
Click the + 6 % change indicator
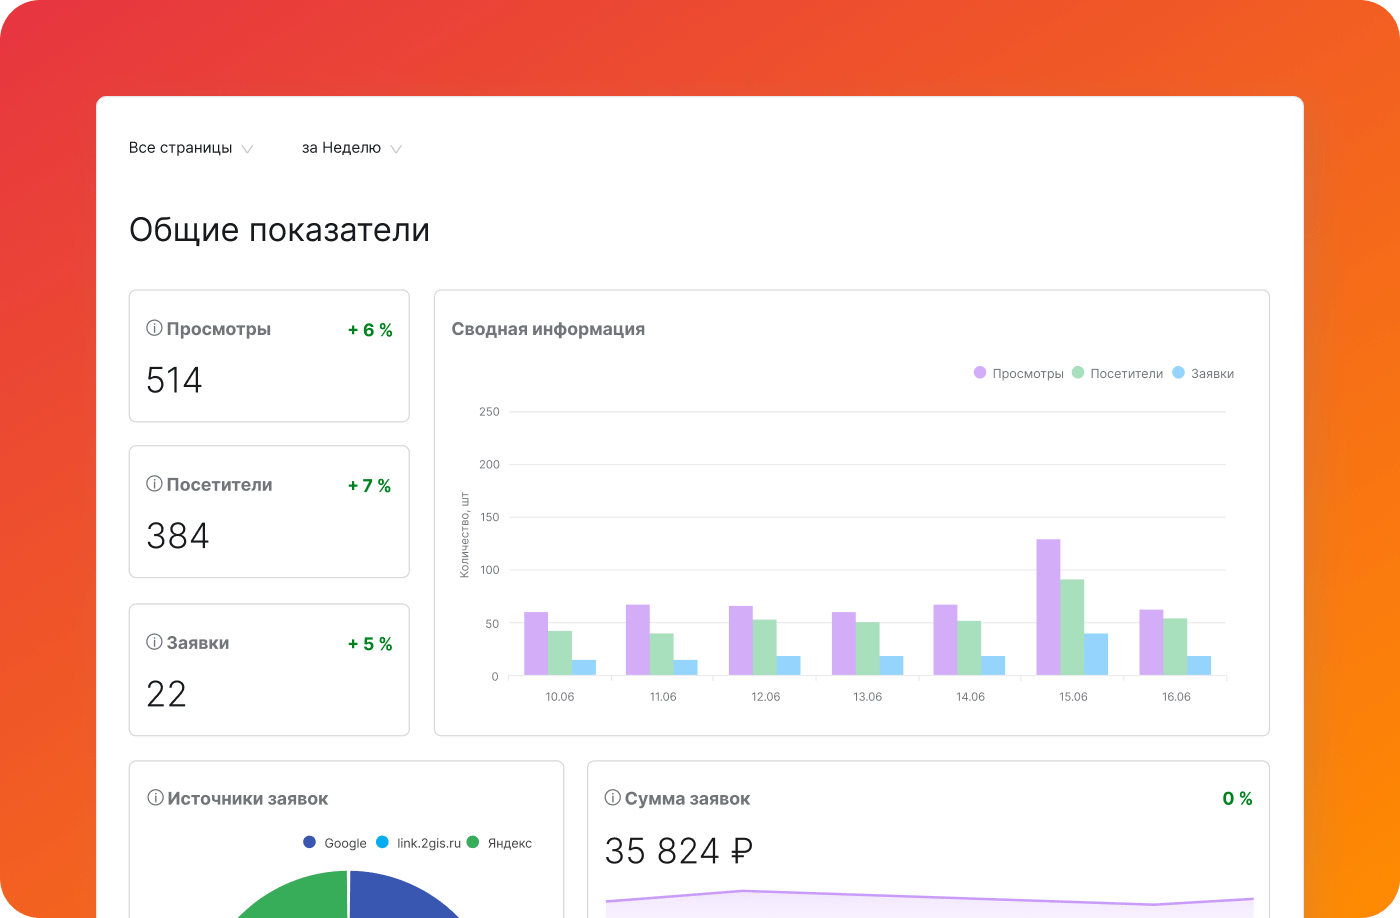pos(370,330)
